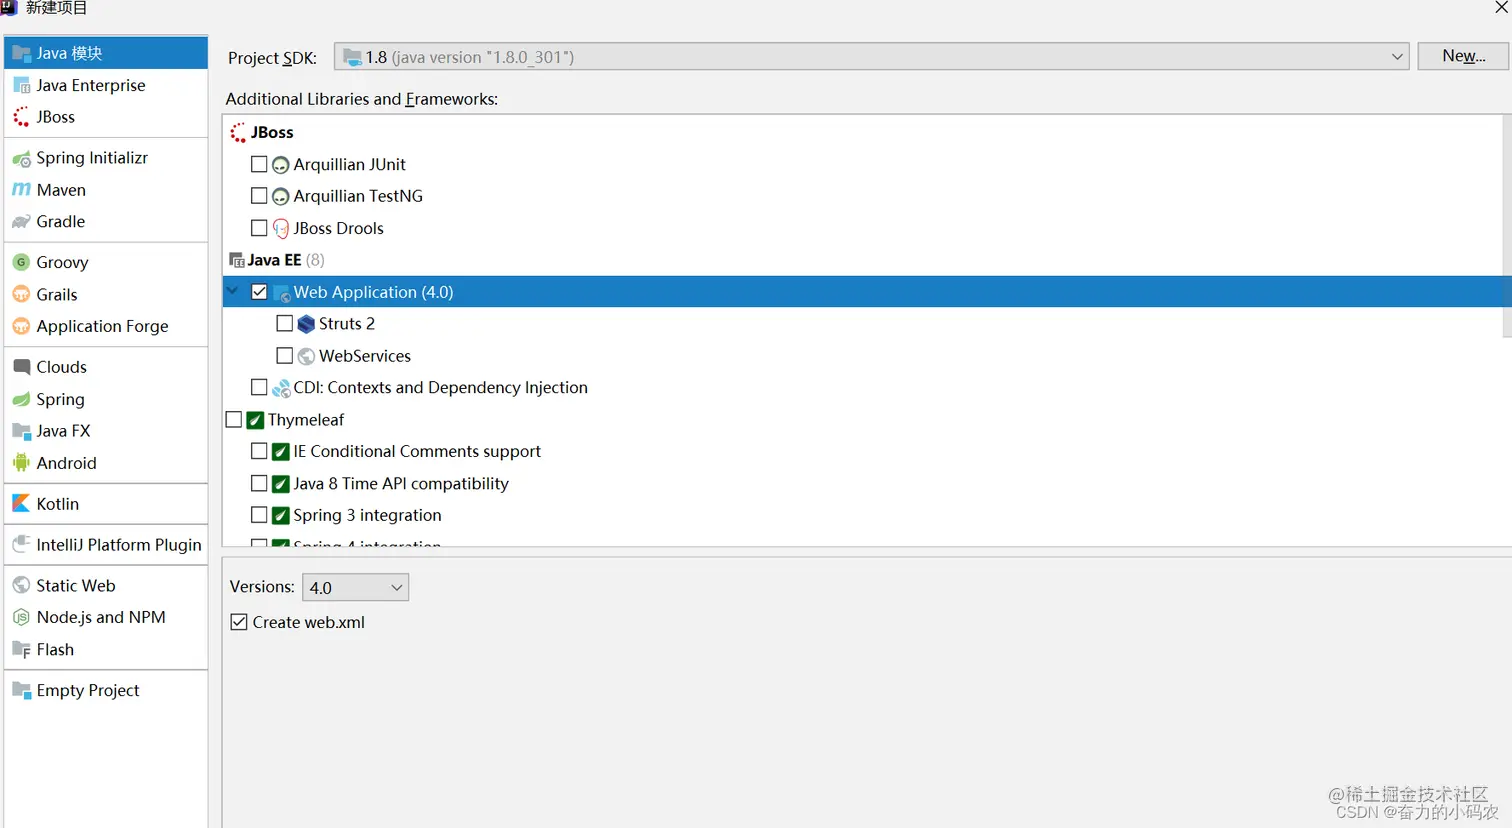Collapse the Web Application tree node arrow
The height and width of the screenshot is (828, 1512).
point(233,291)
